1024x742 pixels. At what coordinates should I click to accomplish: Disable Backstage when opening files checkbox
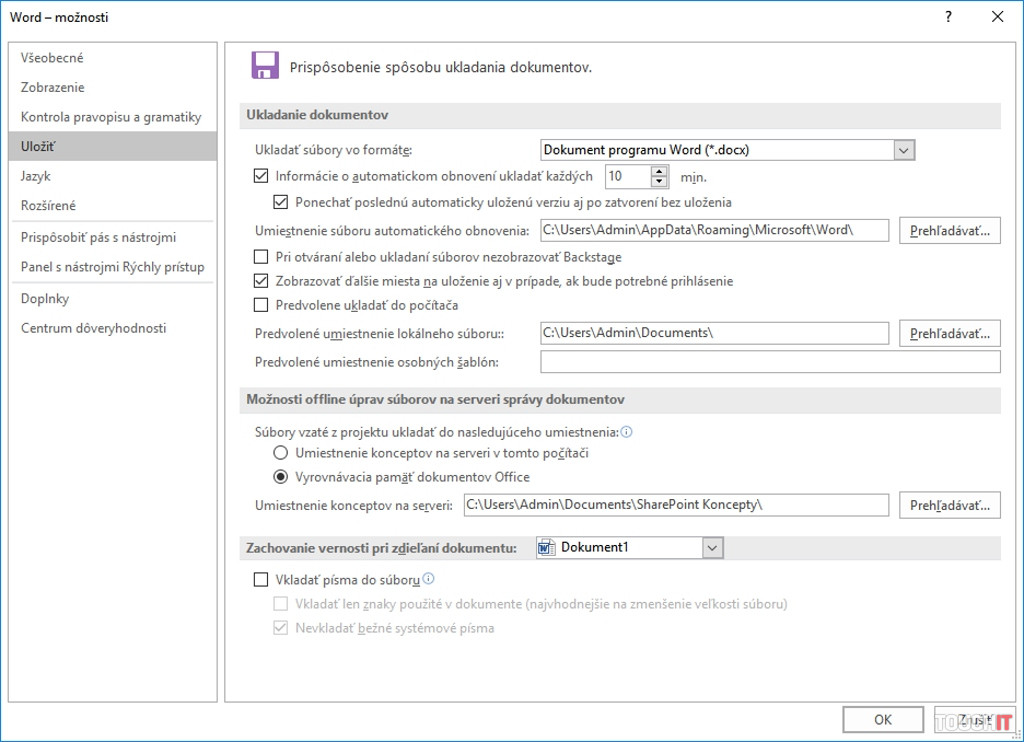click(262, 257)
